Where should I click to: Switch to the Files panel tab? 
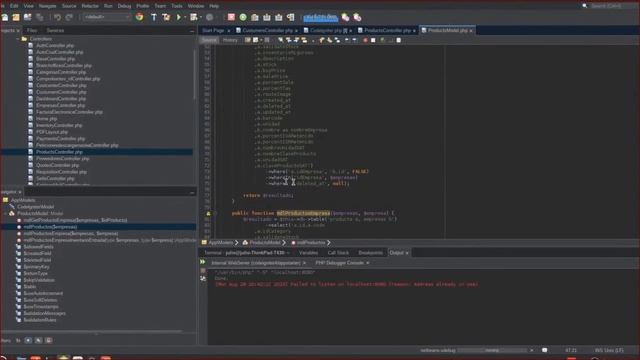[32, 30]
